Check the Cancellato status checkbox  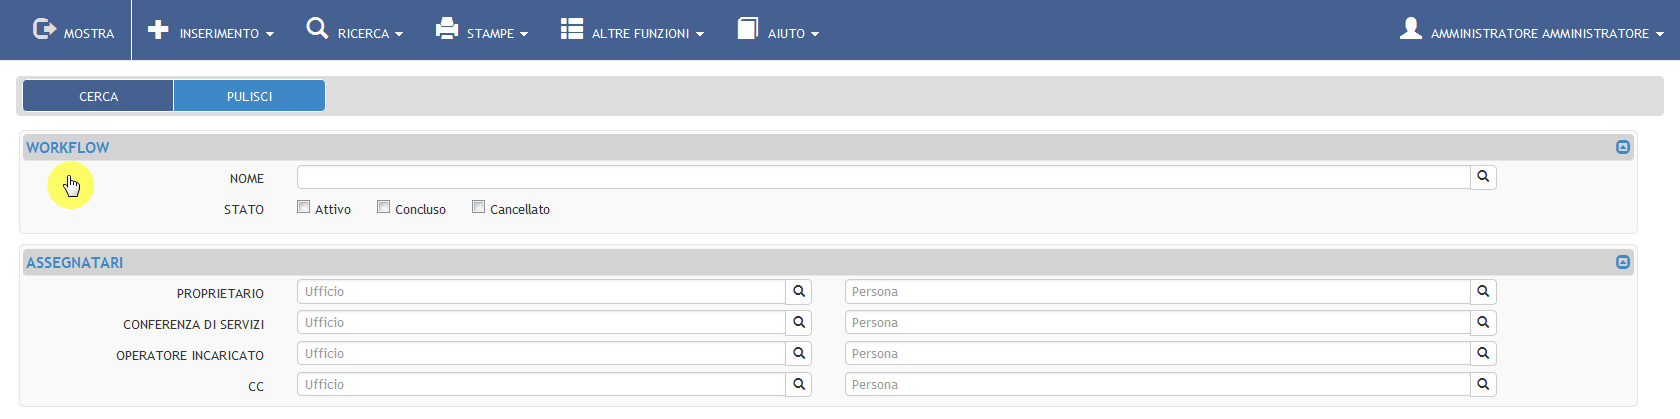pos(478,207)
